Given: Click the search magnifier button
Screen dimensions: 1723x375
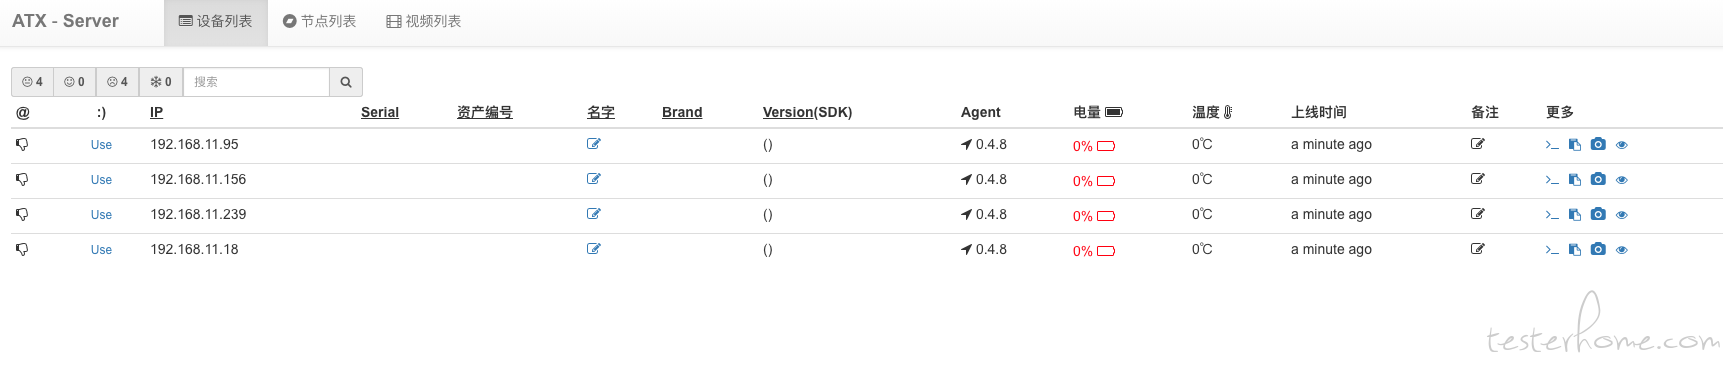Looking at the screenshot, I should coord(346,82).
